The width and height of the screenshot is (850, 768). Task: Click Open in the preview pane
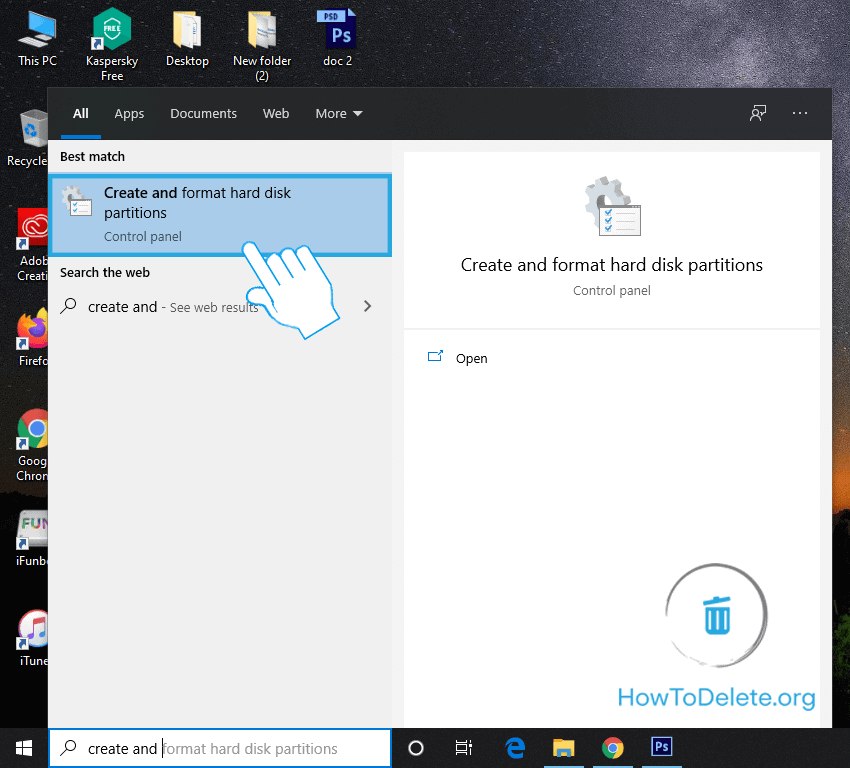471,358
